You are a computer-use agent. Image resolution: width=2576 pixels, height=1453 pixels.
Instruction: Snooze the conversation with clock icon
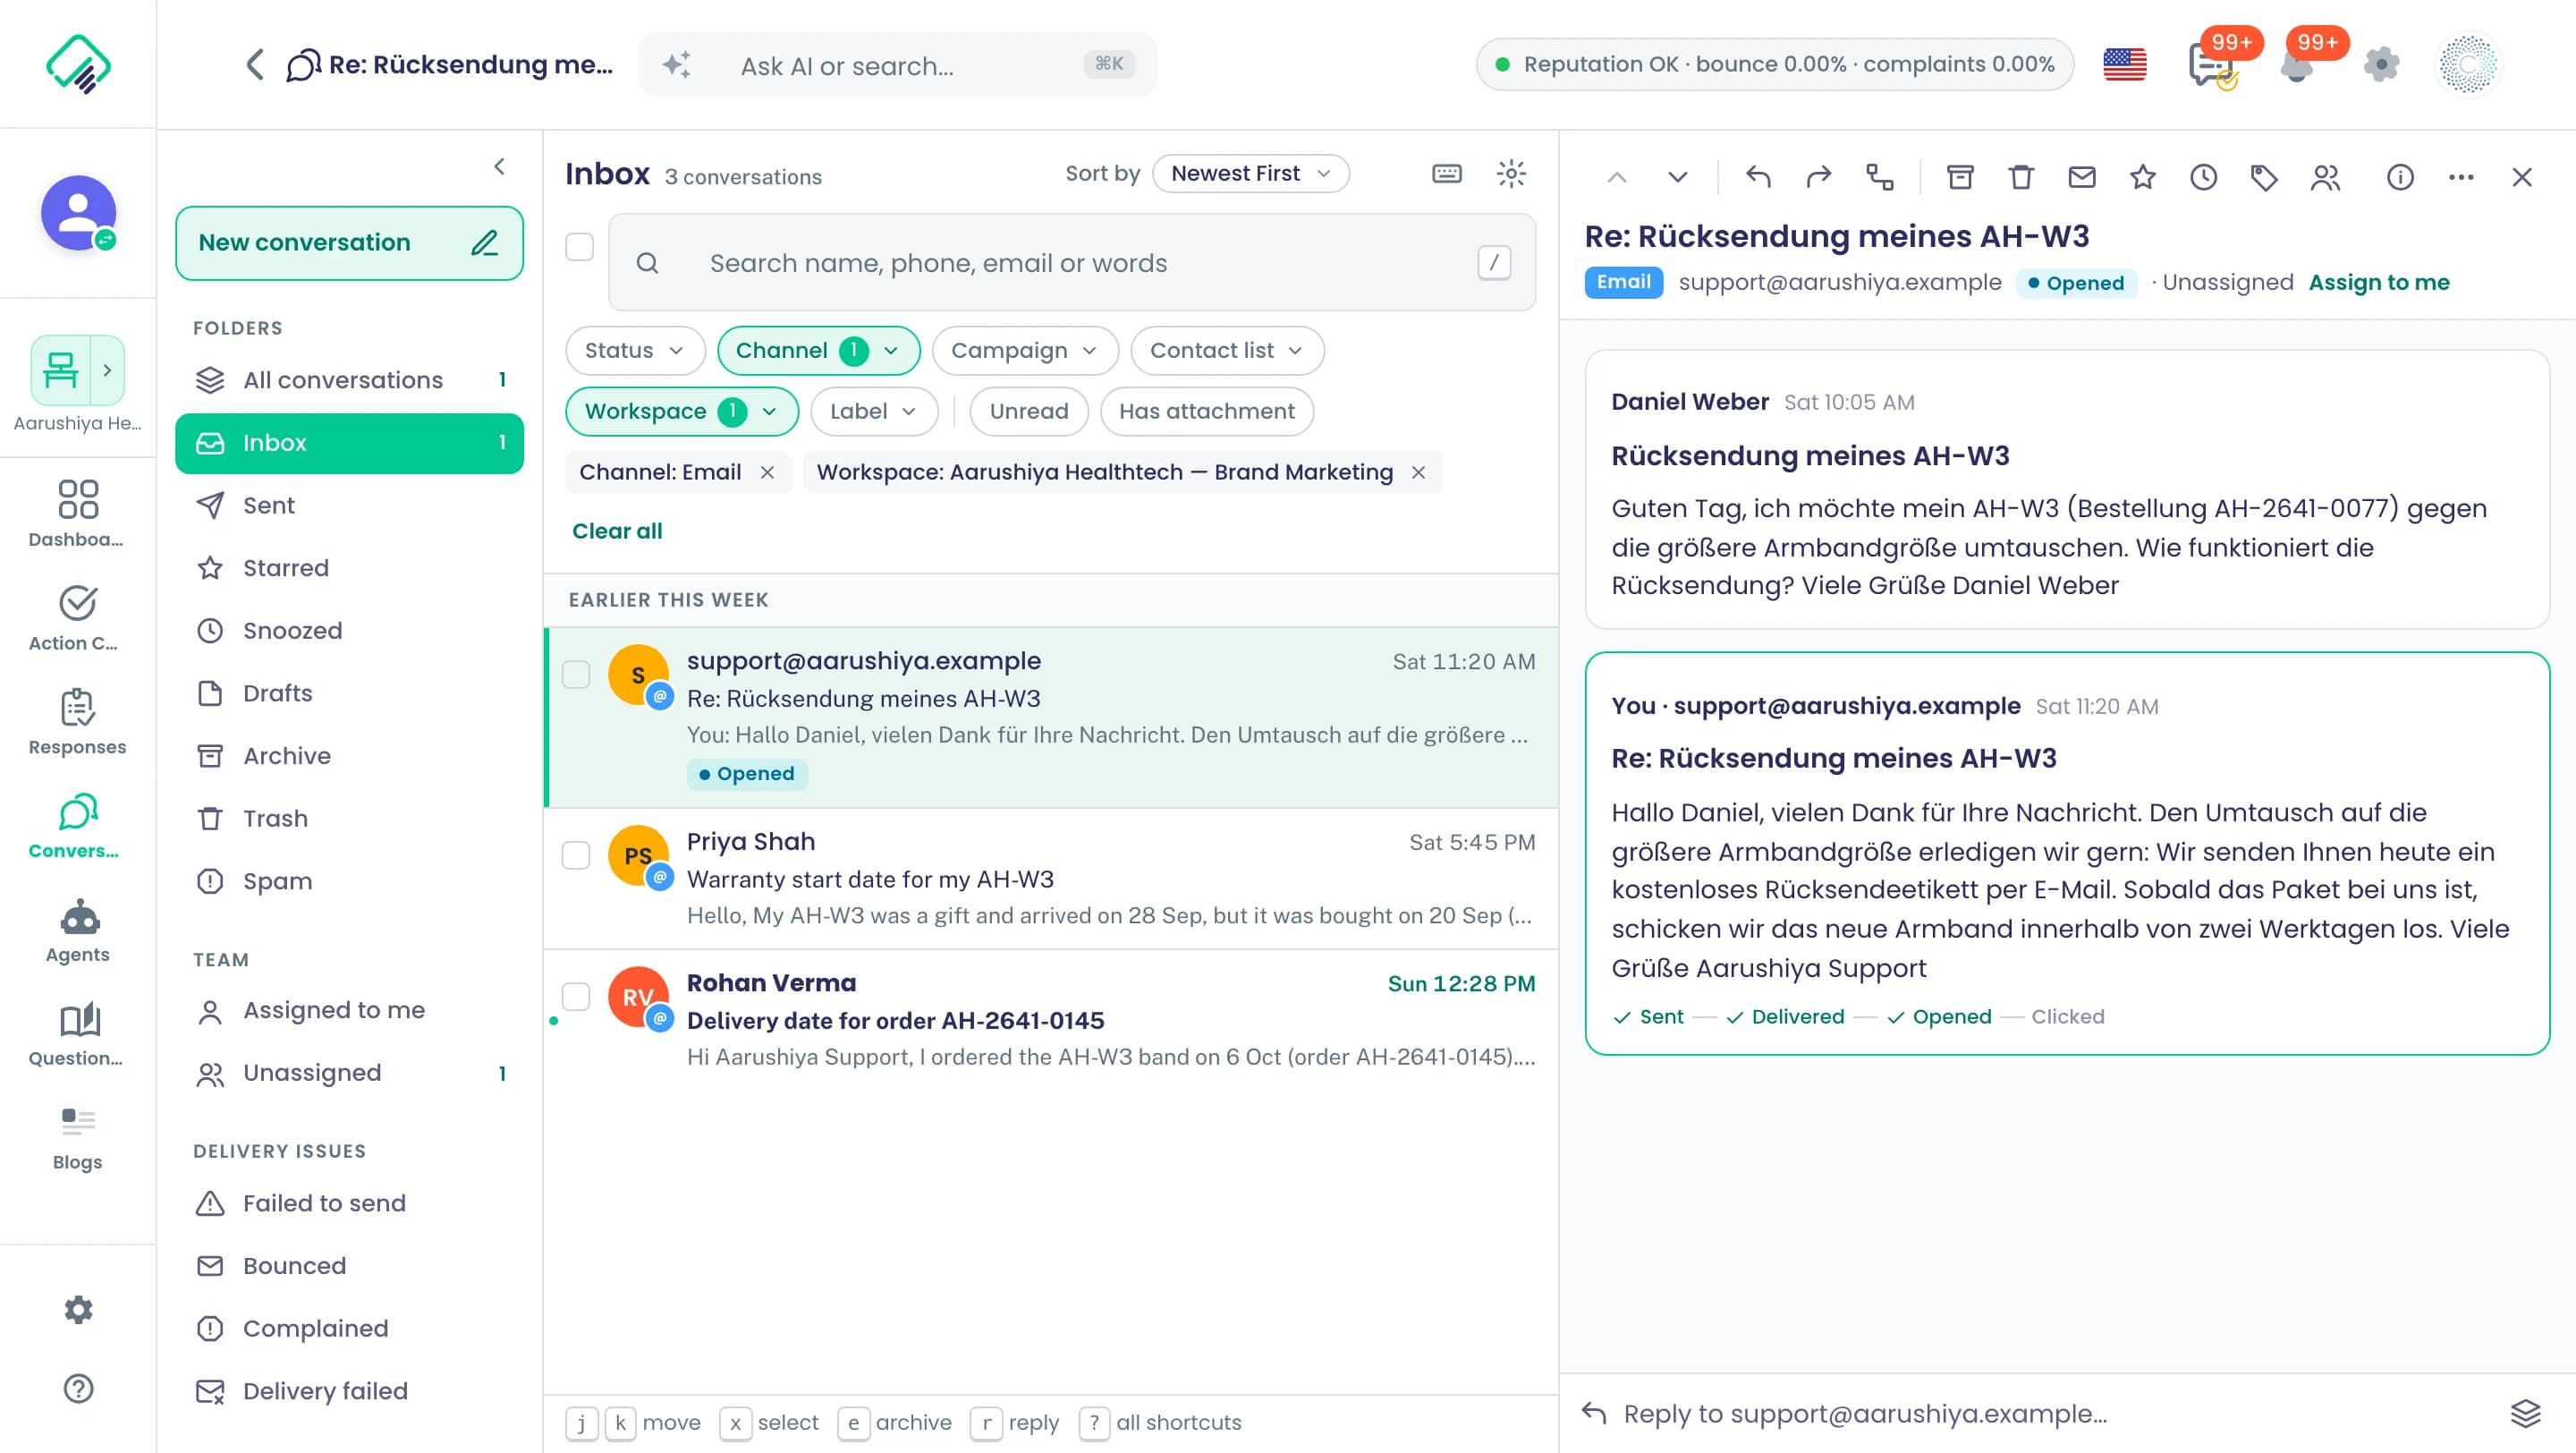pyautogui.click(x=2203, y=177)
